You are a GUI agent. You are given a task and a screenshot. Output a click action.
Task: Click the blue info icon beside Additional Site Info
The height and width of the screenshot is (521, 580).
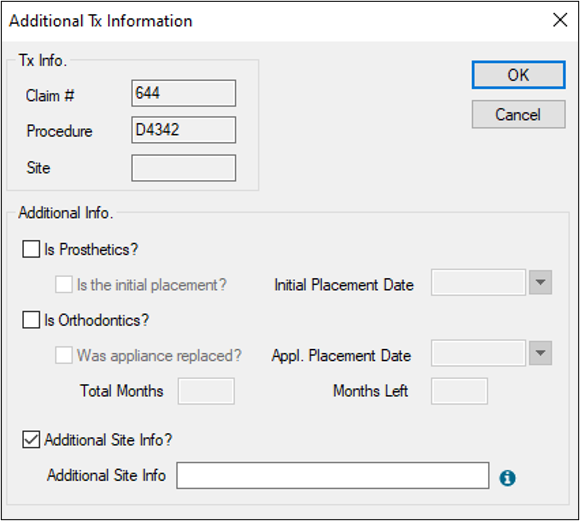coord(507,478)
